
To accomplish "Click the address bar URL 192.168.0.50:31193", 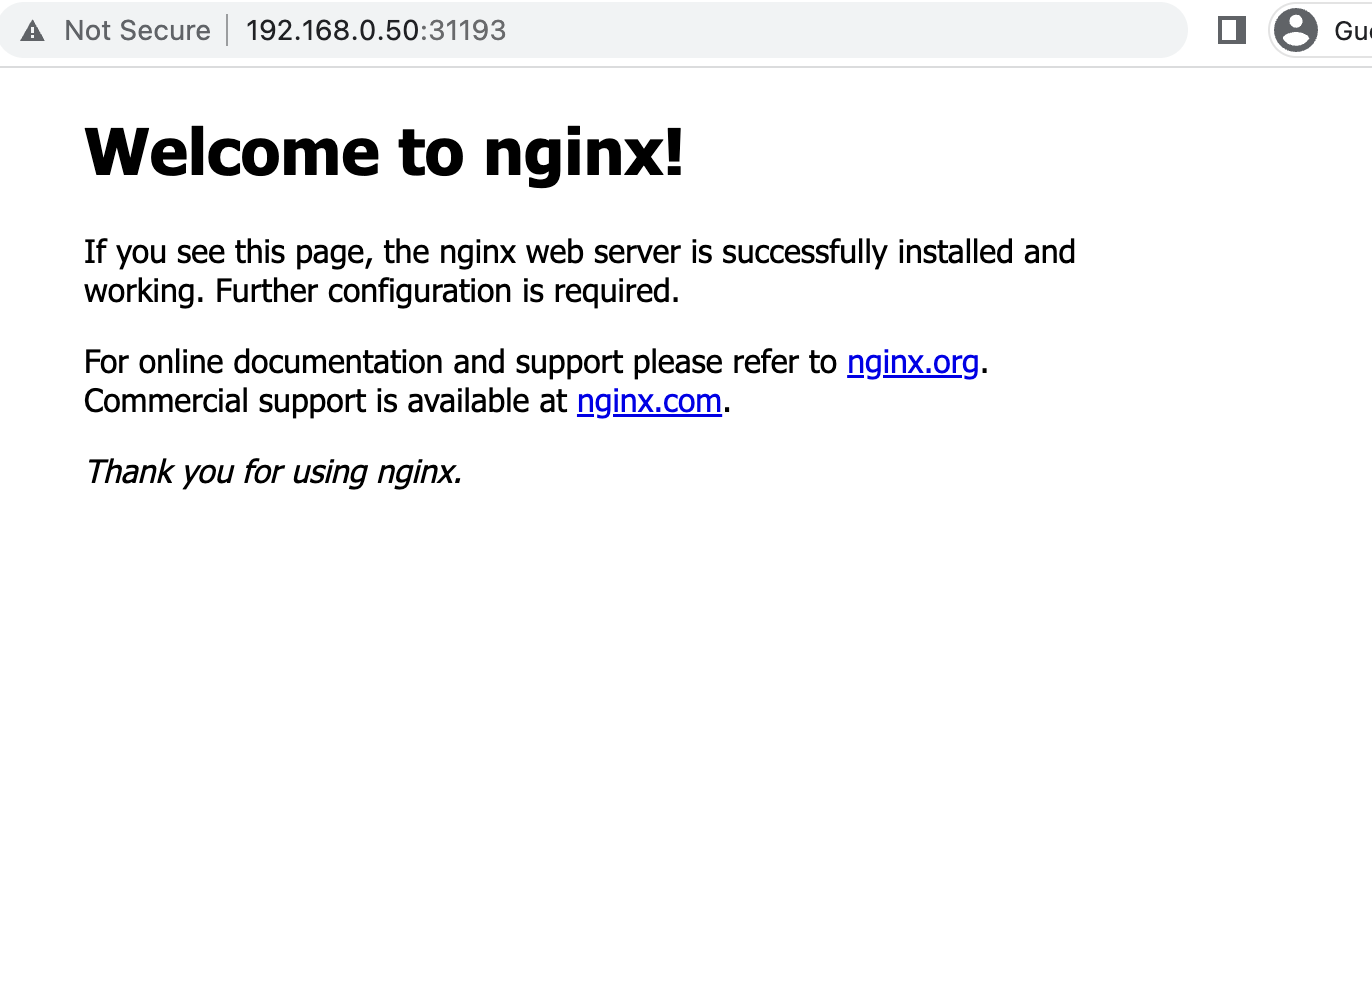I will tap(376, 31).
